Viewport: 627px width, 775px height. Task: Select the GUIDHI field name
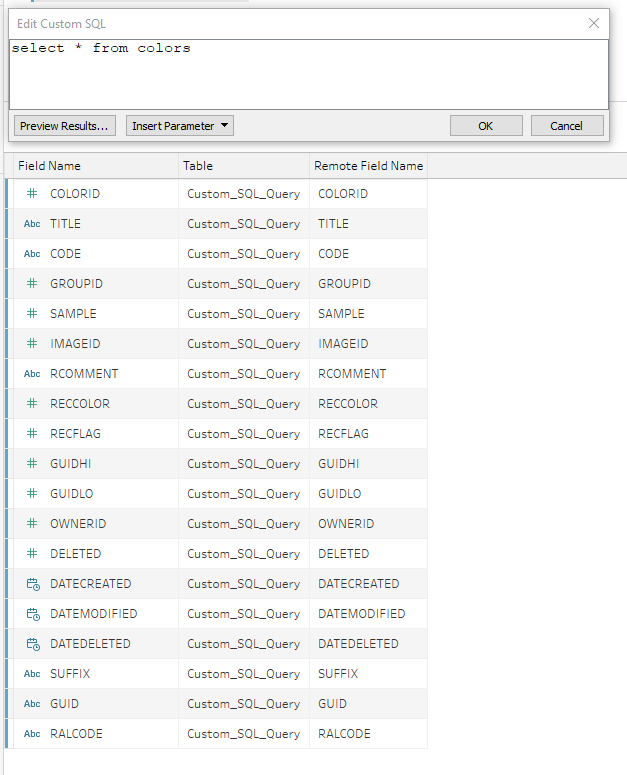tap(71, 464)
